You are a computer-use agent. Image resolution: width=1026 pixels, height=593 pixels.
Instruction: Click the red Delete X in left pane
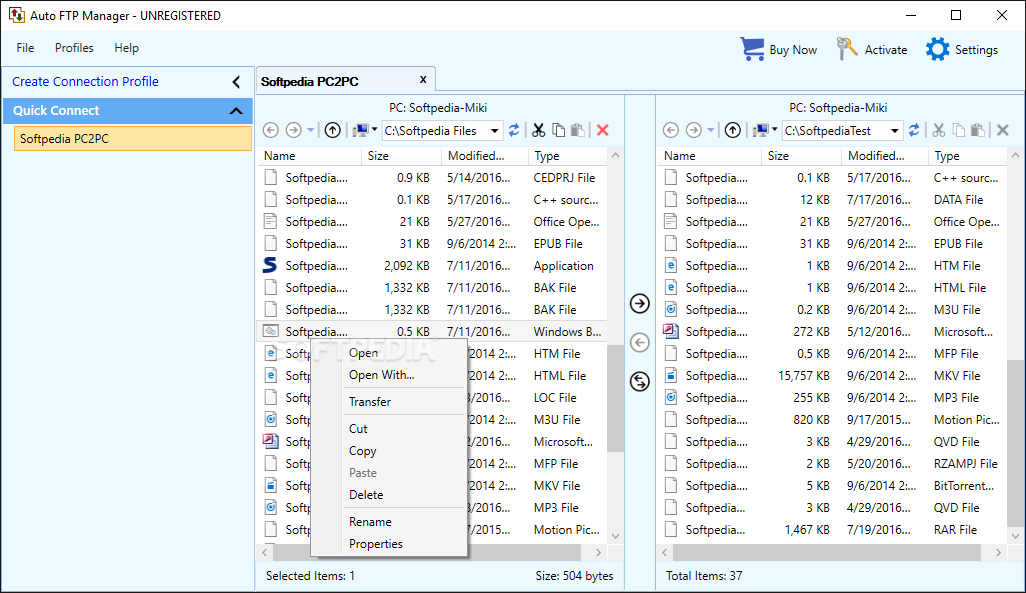[x=603, y=130]
